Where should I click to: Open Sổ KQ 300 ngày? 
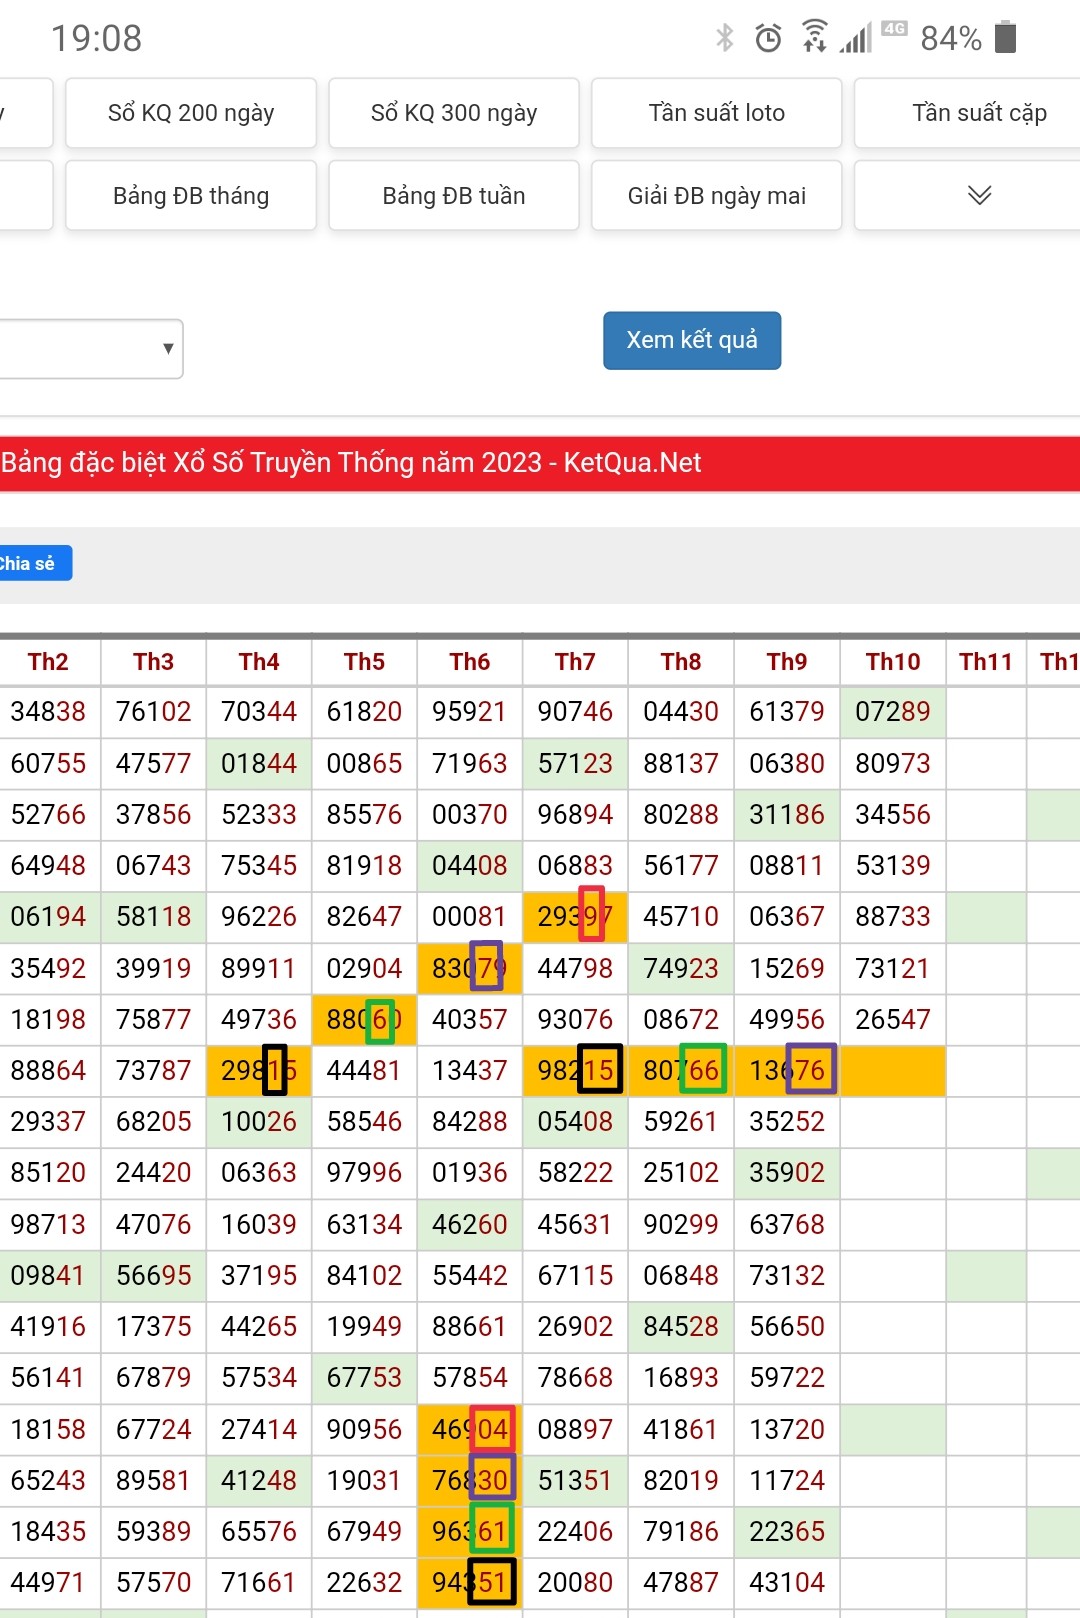point(454,113)
